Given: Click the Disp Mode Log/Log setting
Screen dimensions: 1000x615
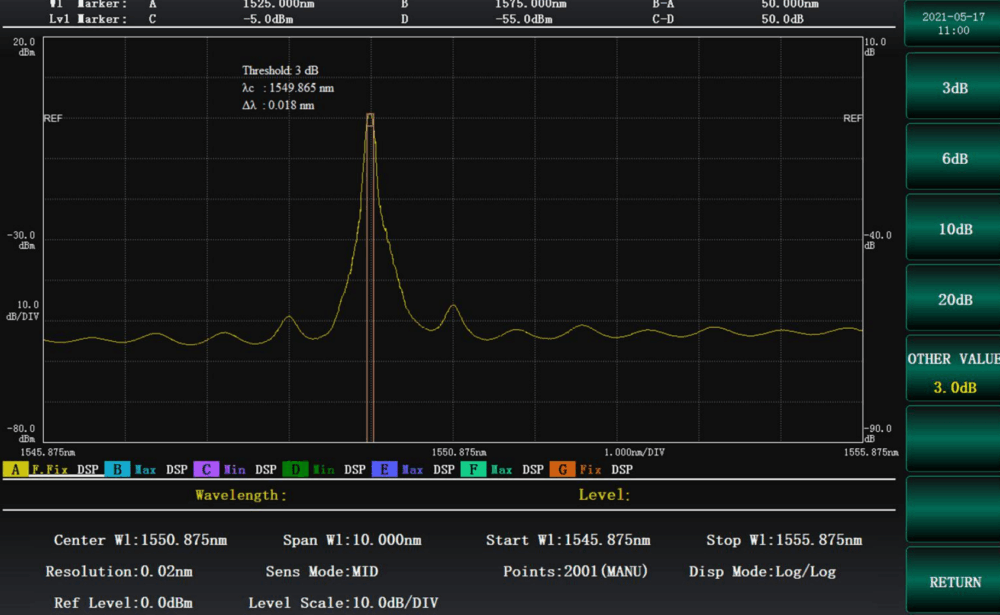Looking at the screenshot, I should [x=762, y=572].
